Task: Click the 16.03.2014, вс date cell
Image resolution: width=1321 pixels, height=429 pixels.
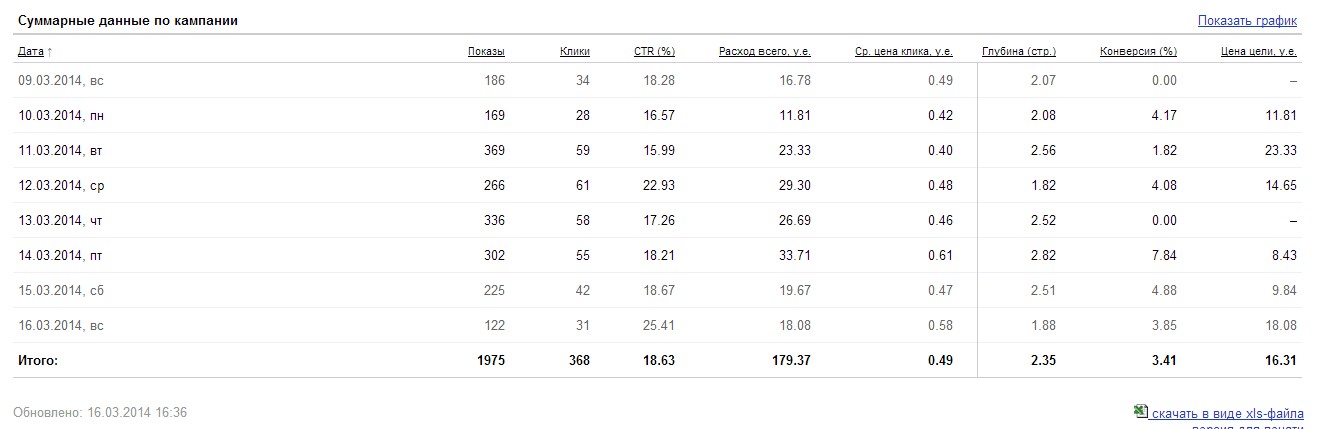Action: pyautogui.click(x=61, y=325)
